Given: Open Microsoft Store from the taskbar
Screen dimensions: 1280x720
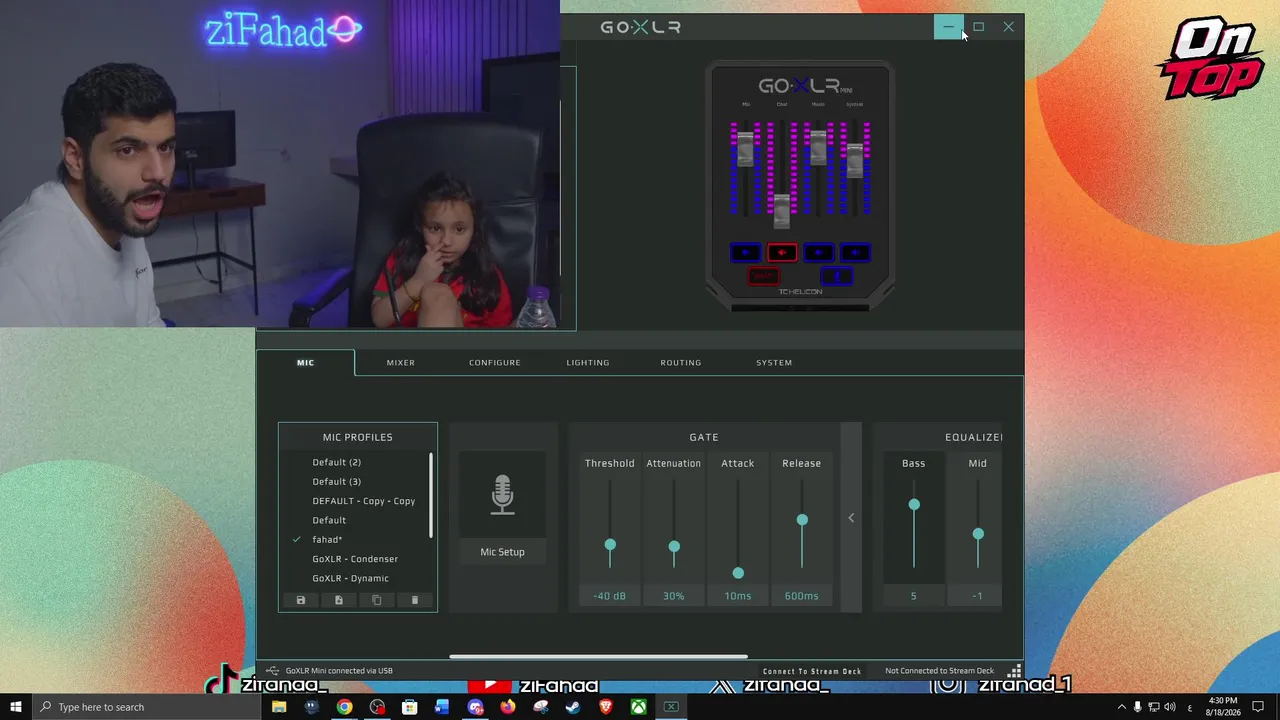Looking at the screenshot, I should coord(409,707).
